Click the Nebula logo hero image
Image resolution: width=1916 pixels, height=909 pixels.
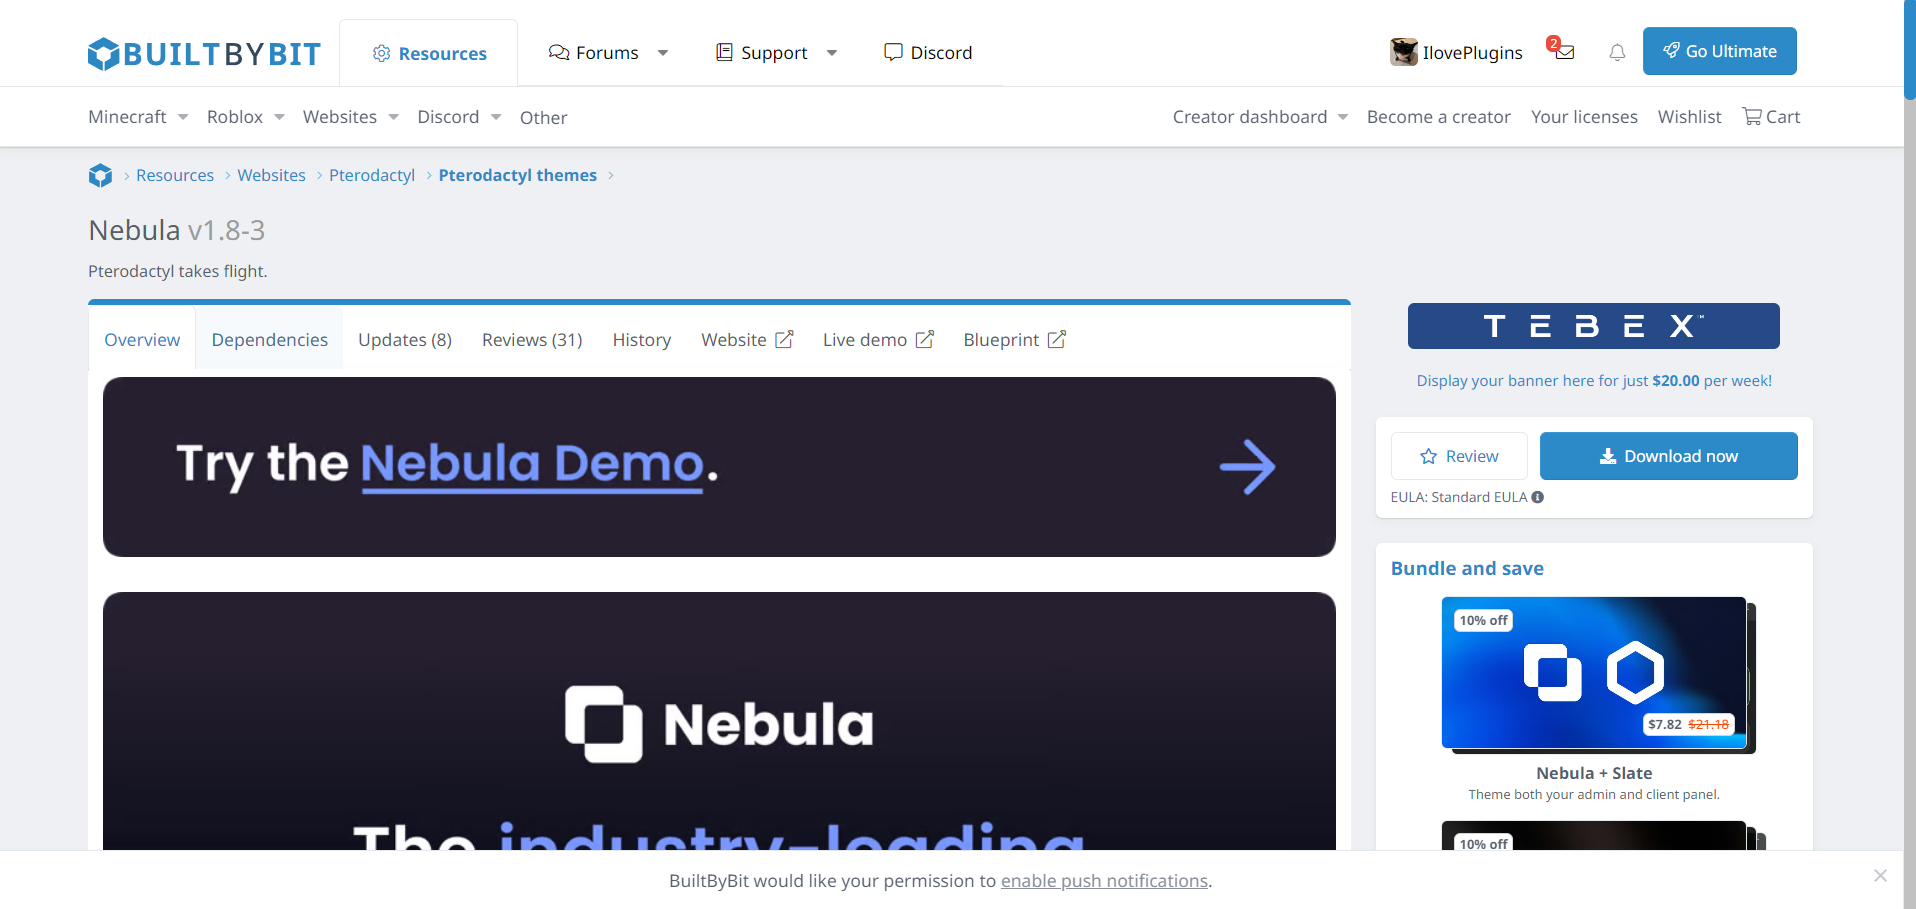pos(719,724)
